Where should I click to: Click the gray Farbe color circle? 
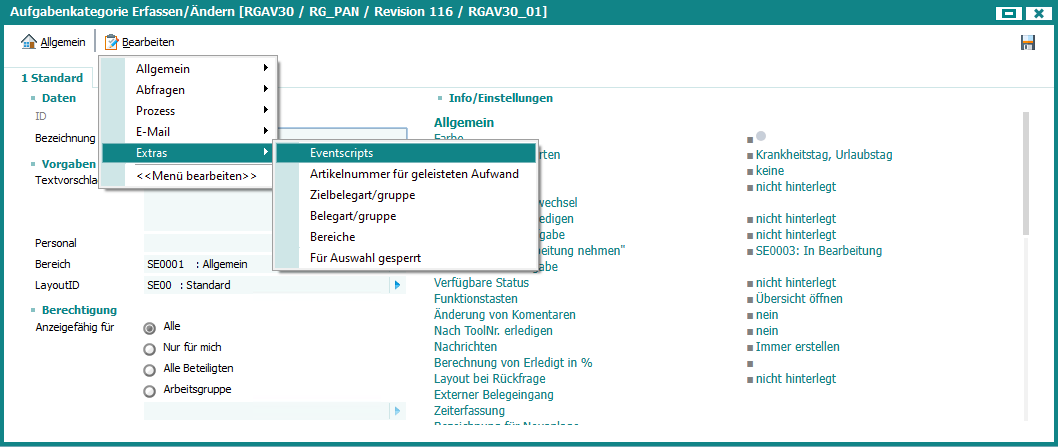click(761, 136)
